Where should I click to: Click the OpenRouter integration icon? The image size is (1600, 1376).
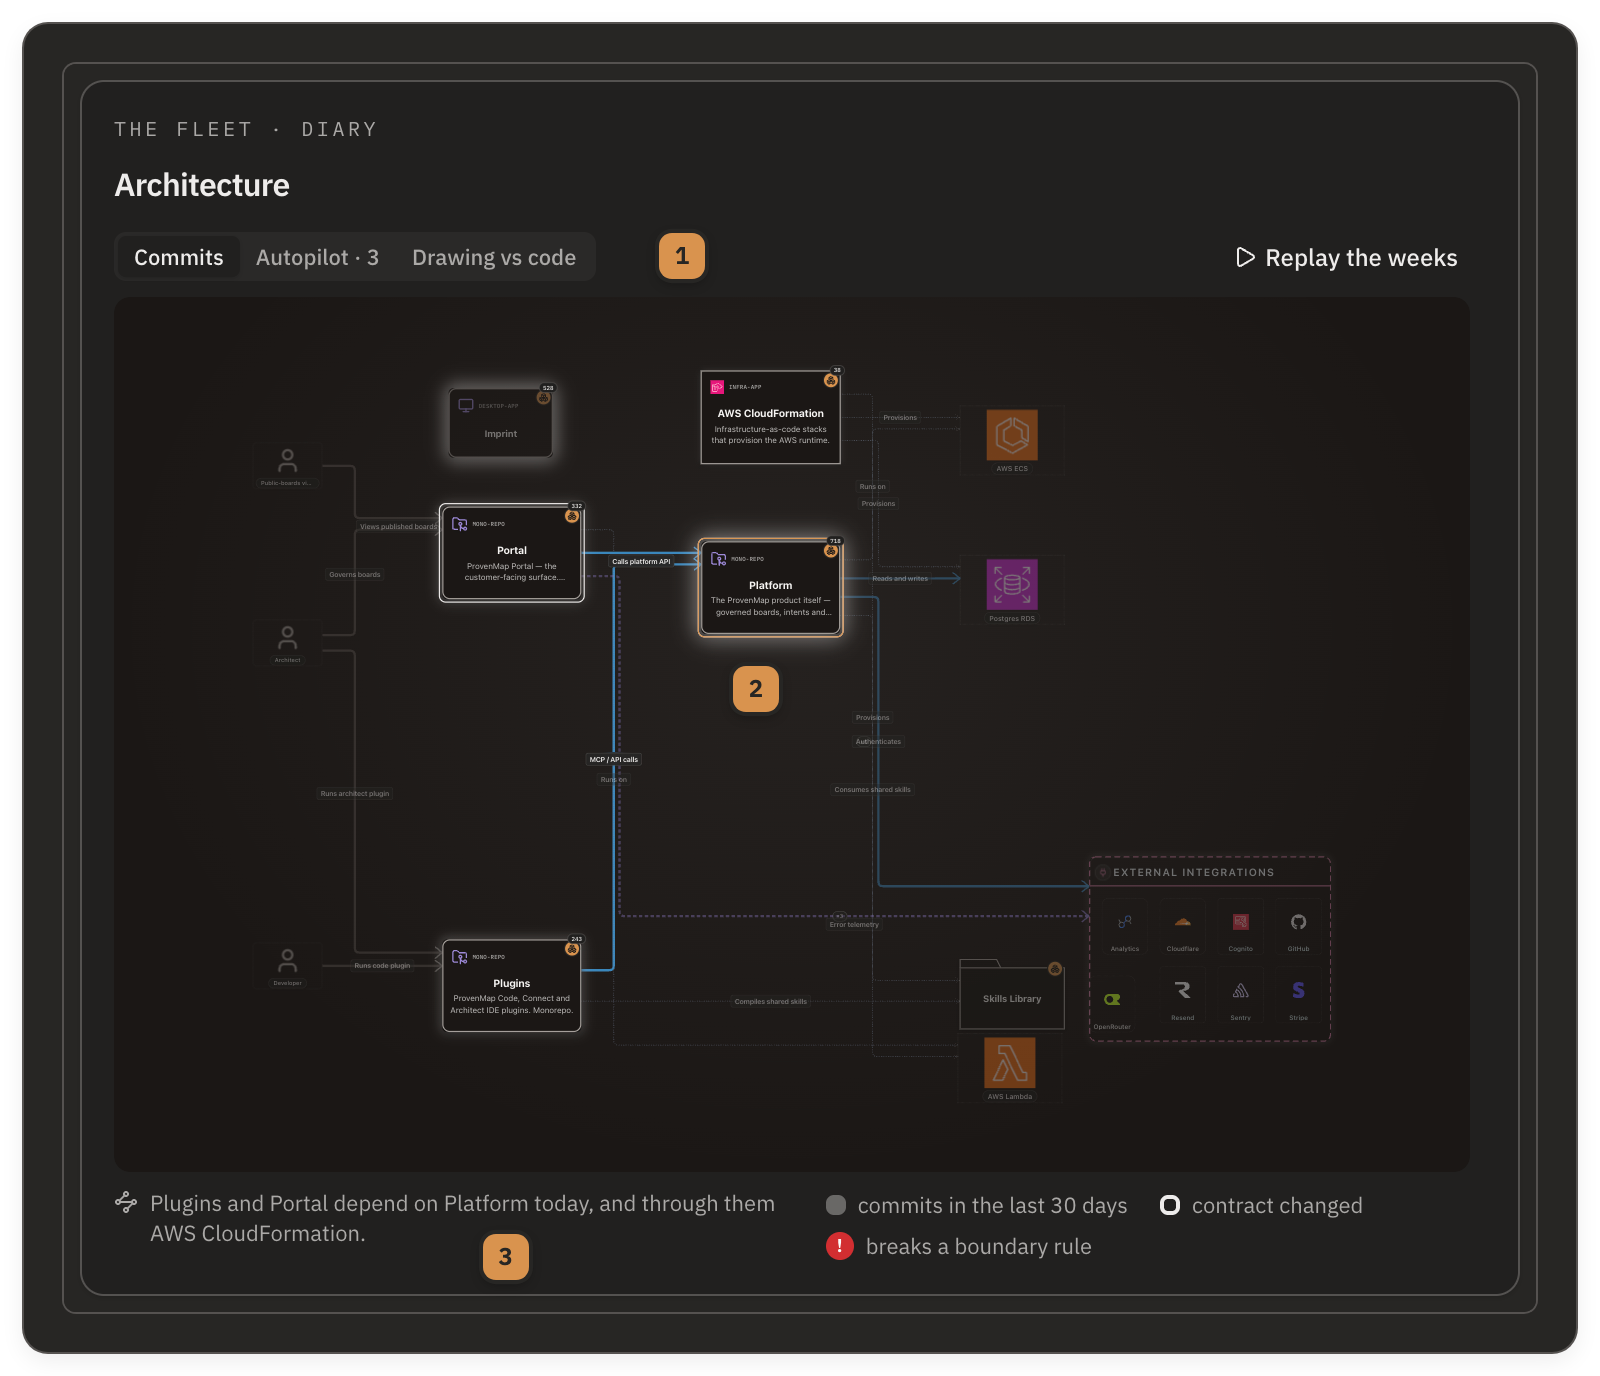1112,1000
